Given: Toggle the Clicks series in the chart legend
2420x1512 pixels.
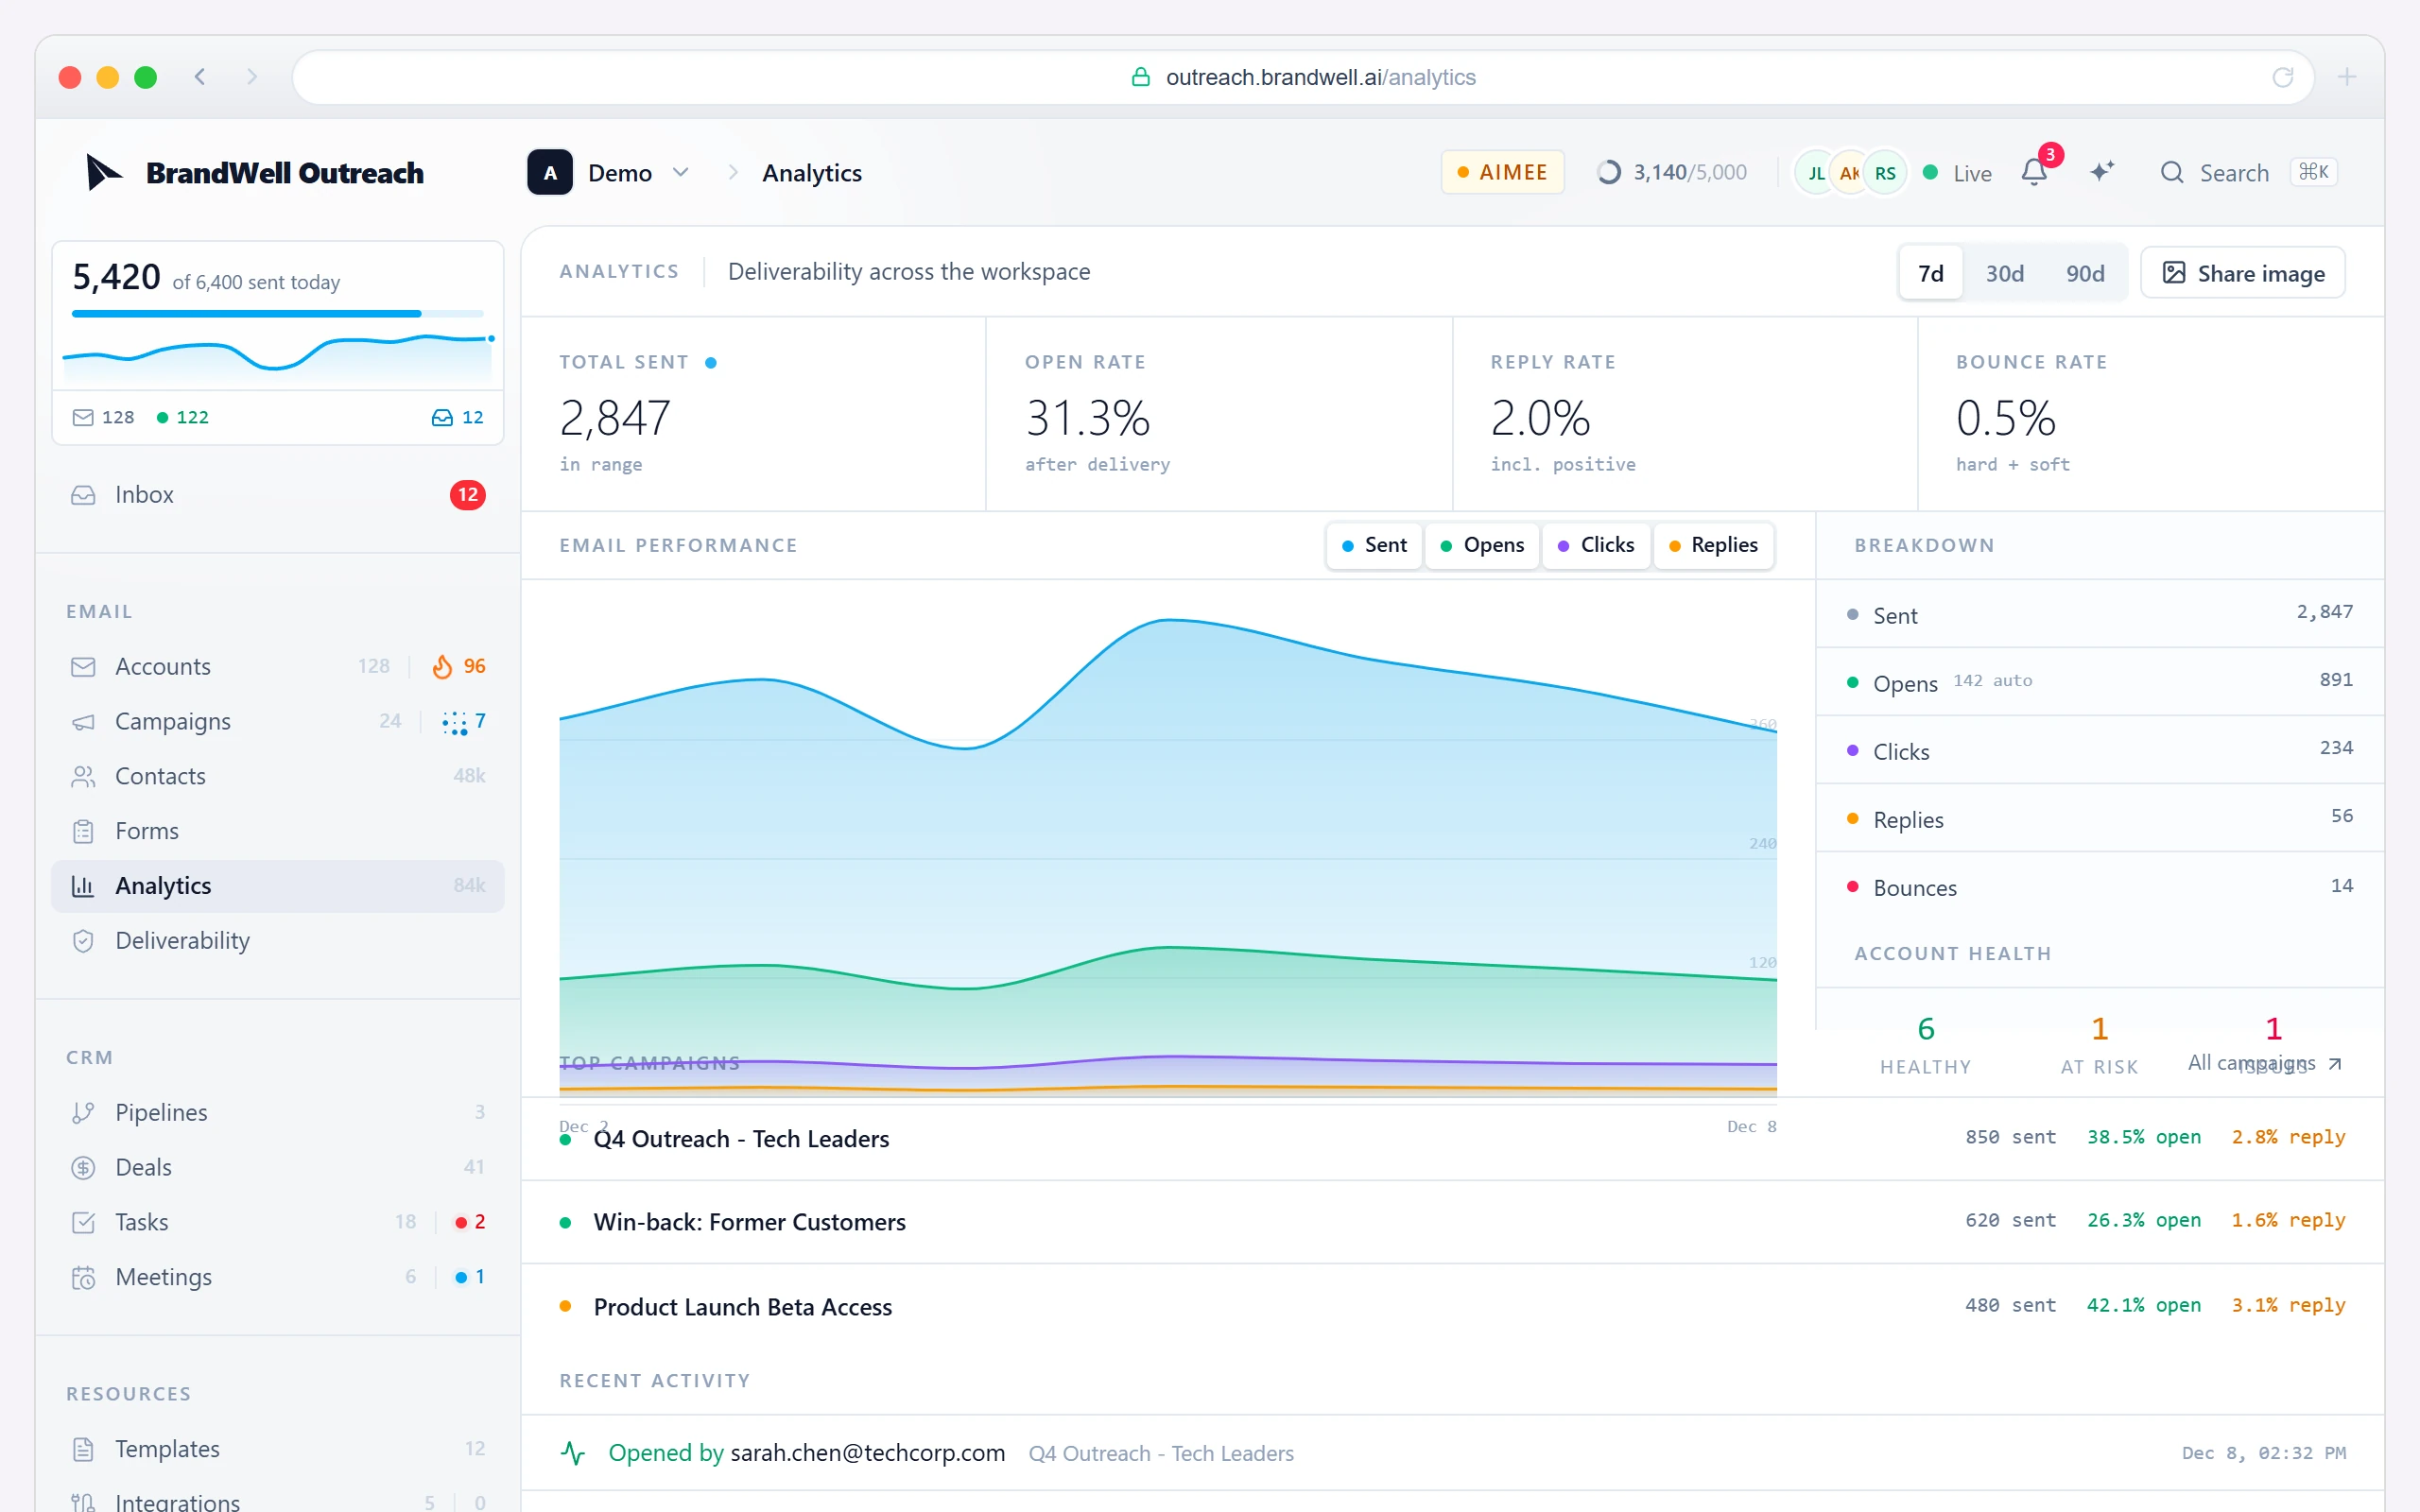Looking at the screenshot, I should click(x=1596, y=545).
